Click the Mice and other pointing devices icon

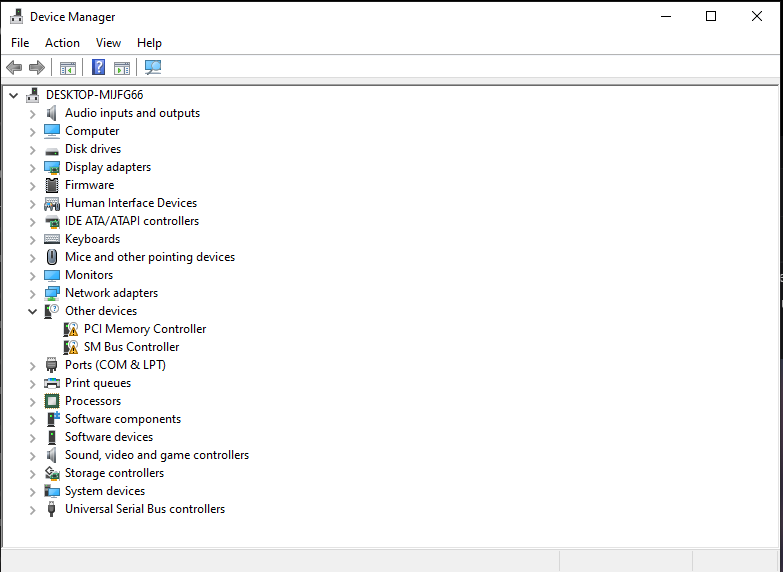point(51,257)
